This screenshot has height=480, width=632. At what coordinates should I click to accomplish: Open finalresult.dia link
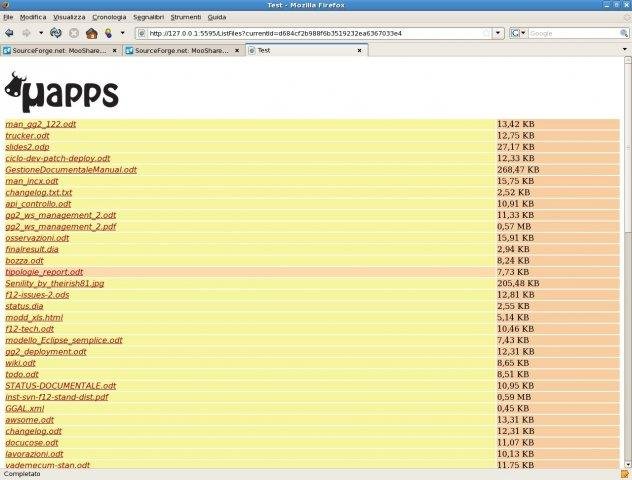pos(32,249)
